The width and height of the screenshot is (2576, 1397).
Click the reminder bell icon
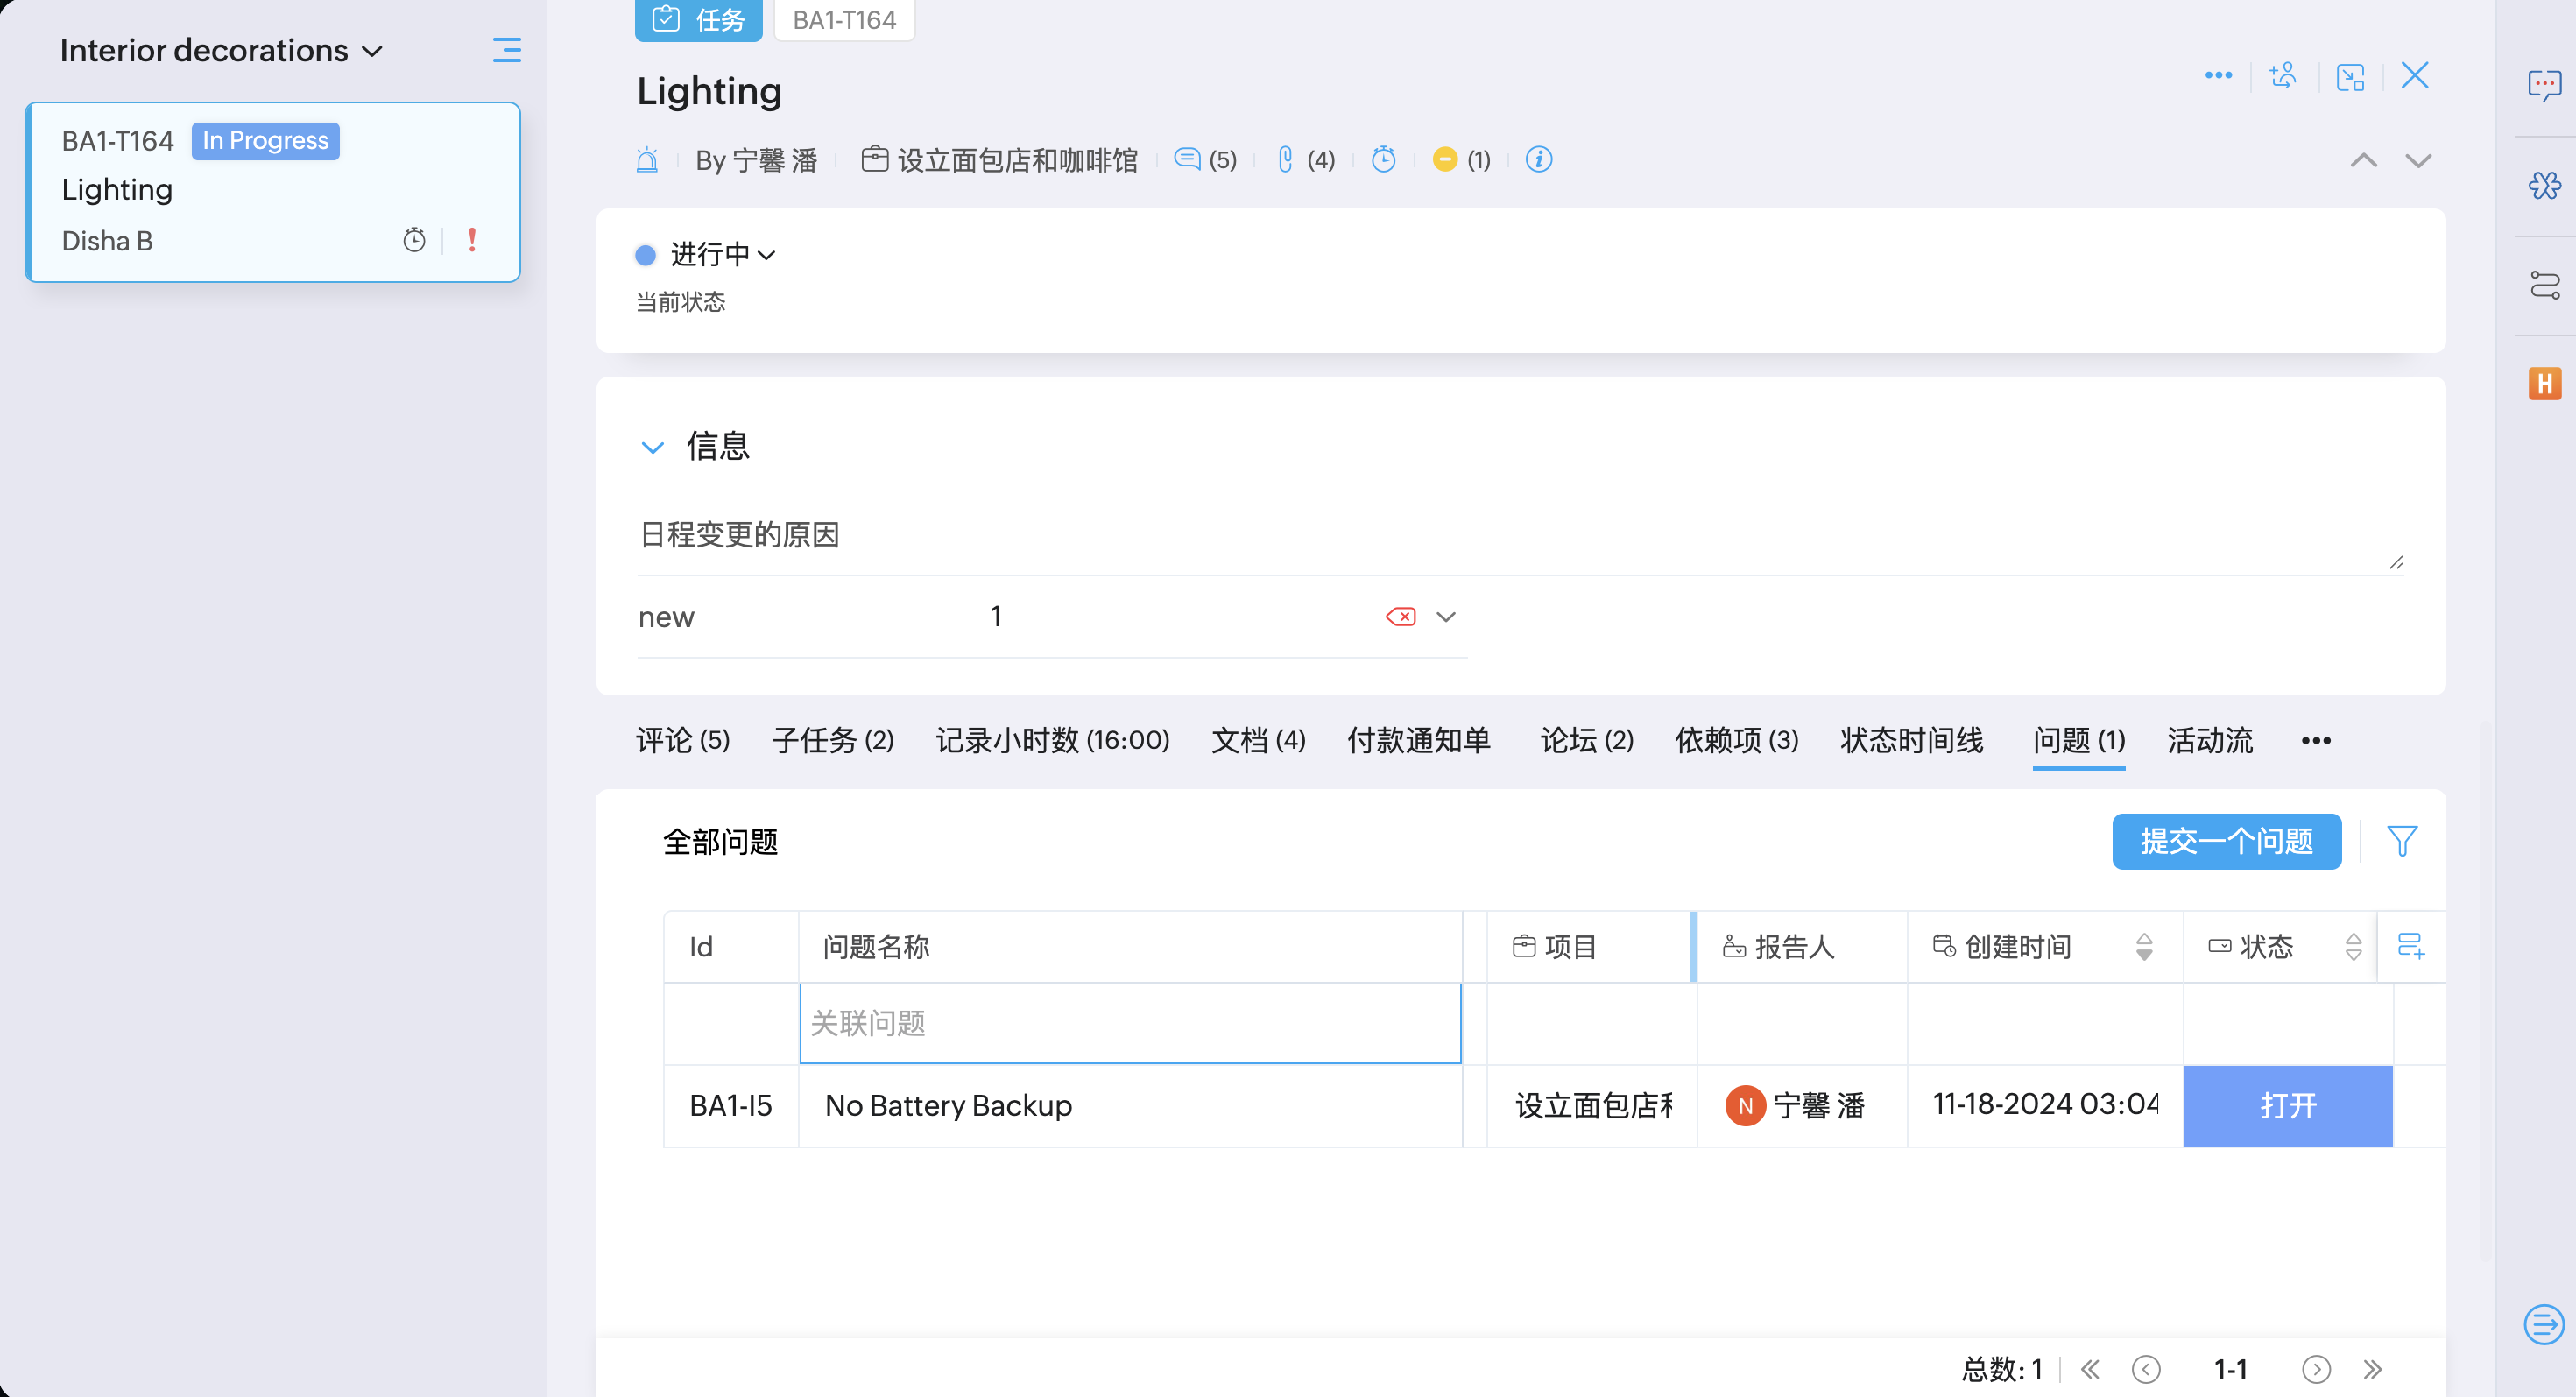pyautogui.click(x=647, y=160)
